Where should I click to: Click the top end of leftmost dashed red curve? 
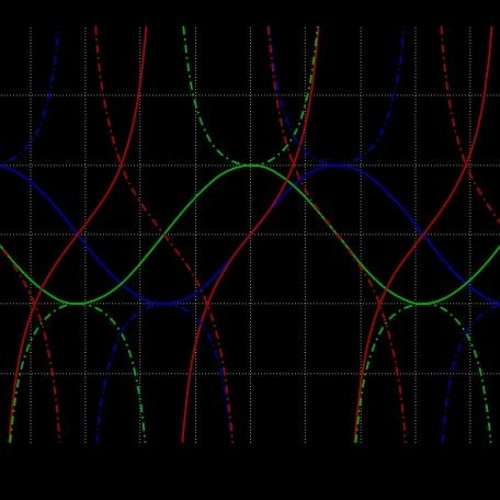point(96,28)
